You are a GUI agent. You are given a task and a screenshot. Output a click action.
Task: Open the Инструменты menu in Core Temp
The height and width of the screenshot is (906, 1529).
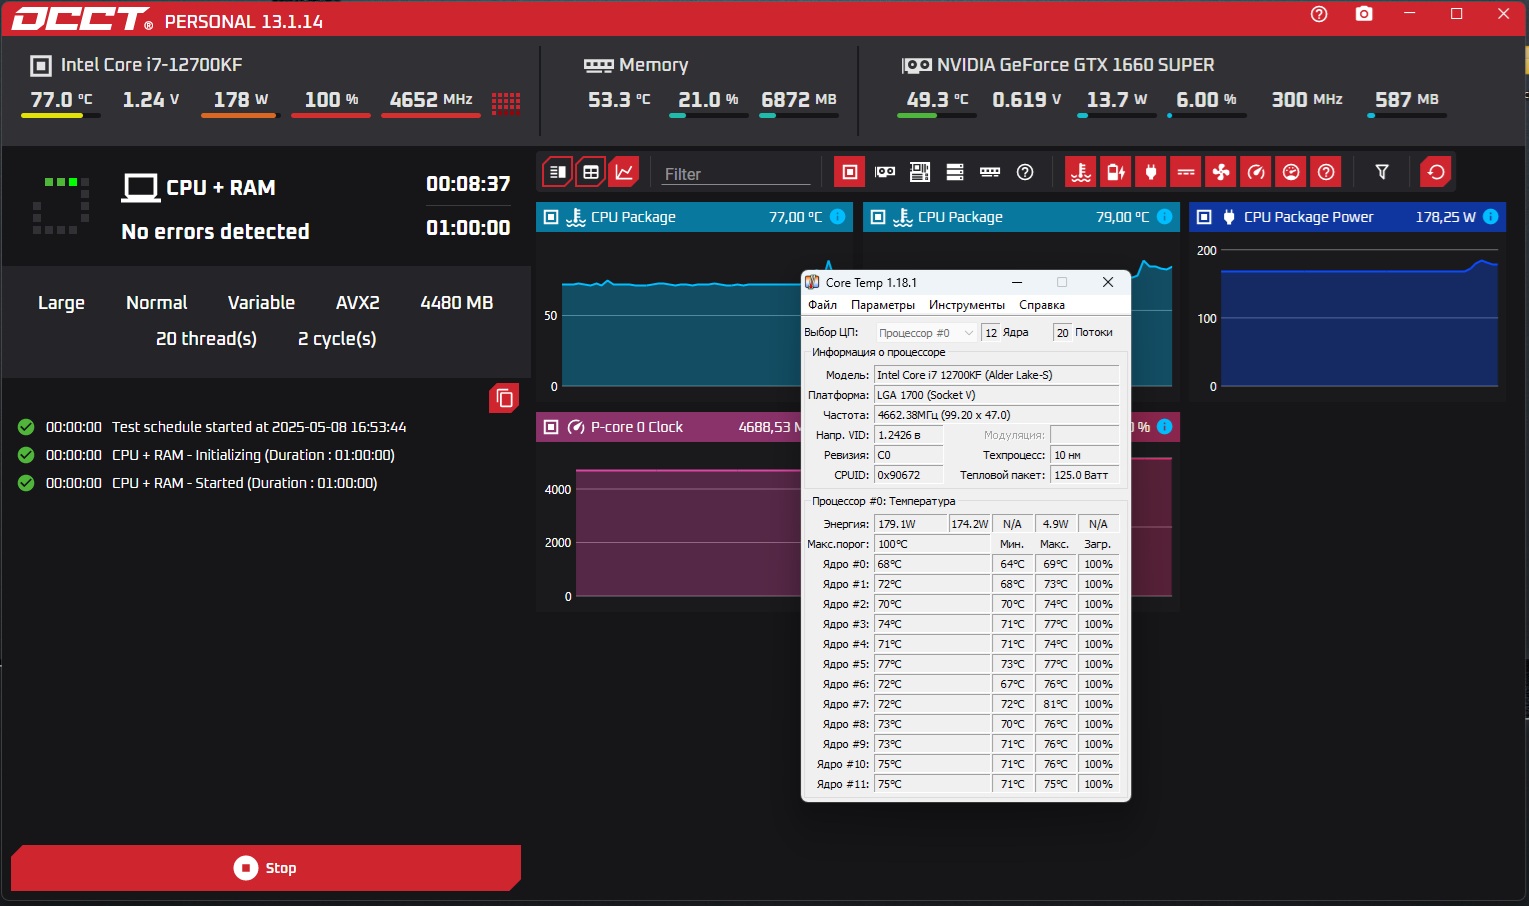point(967,305)
